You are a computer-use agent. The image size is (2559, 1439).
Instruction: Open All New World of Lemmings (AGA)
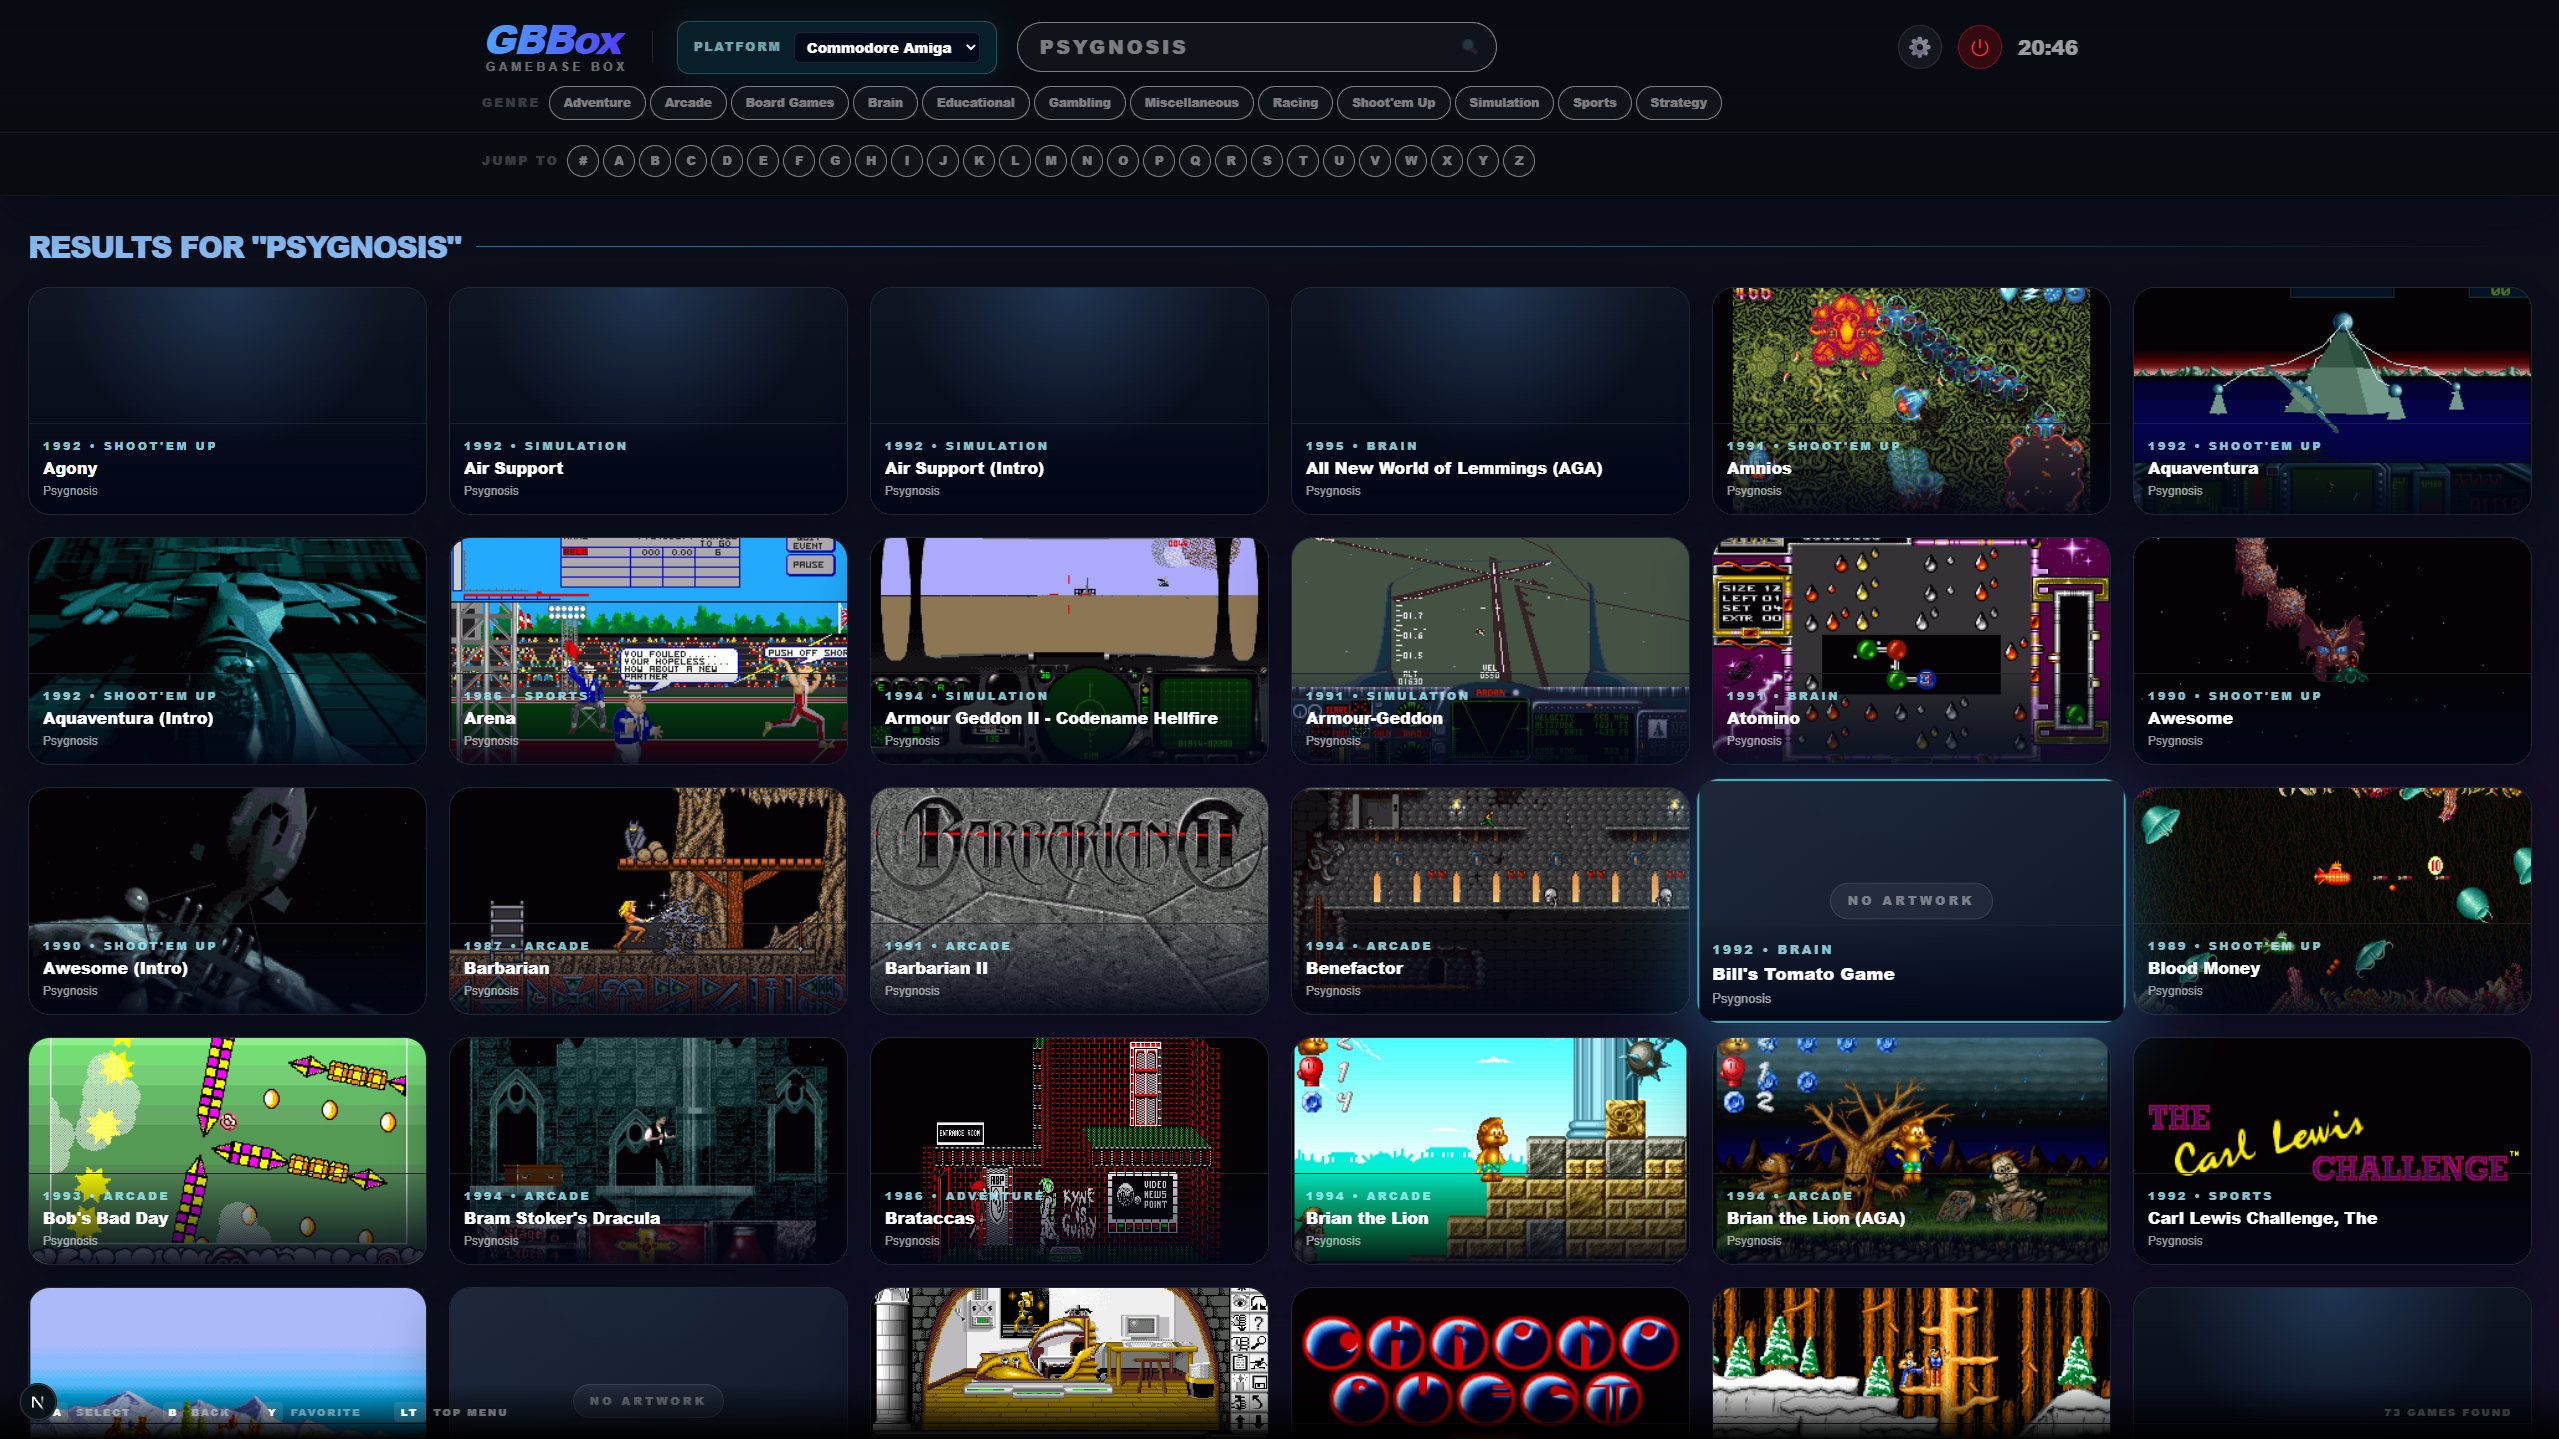point(1490,401)
